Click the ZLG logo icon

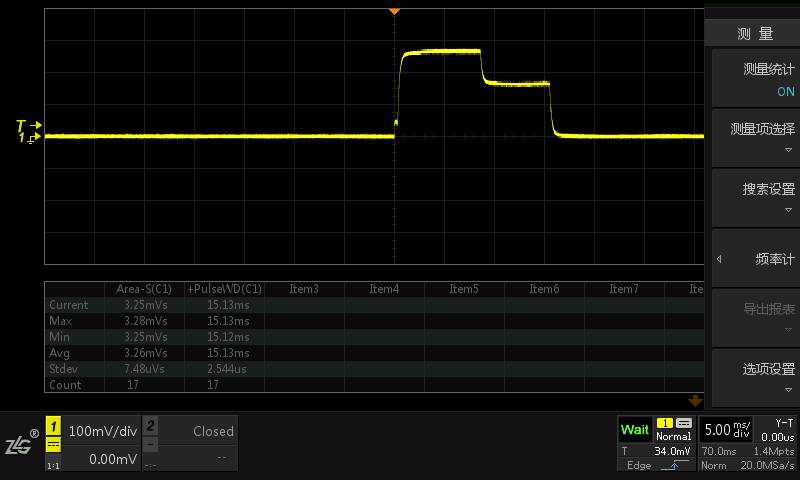[x=20, y=443]
